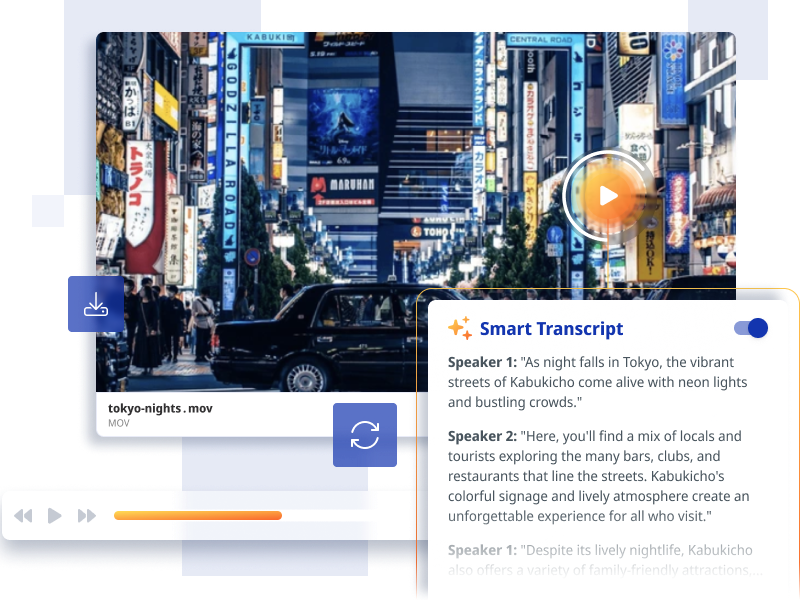Click the bold Speaker 2 label
This screenshot has width=800, height=600.
(x=482, y=436)
